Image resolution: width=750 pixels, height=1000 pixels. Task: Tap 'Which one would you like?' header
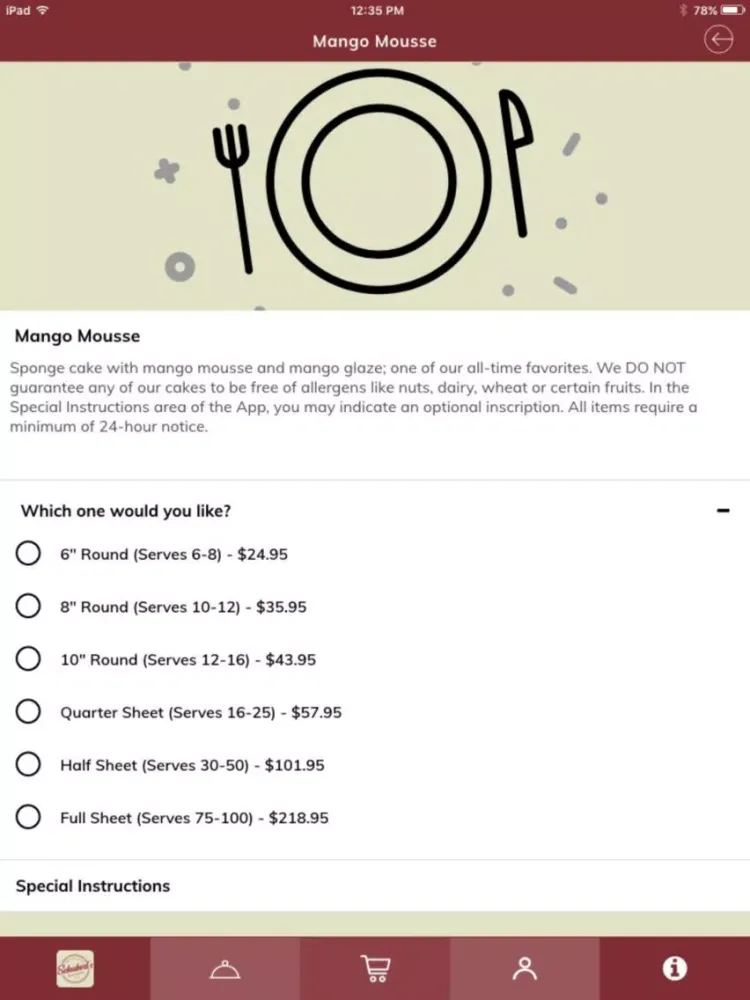(126, 511)
